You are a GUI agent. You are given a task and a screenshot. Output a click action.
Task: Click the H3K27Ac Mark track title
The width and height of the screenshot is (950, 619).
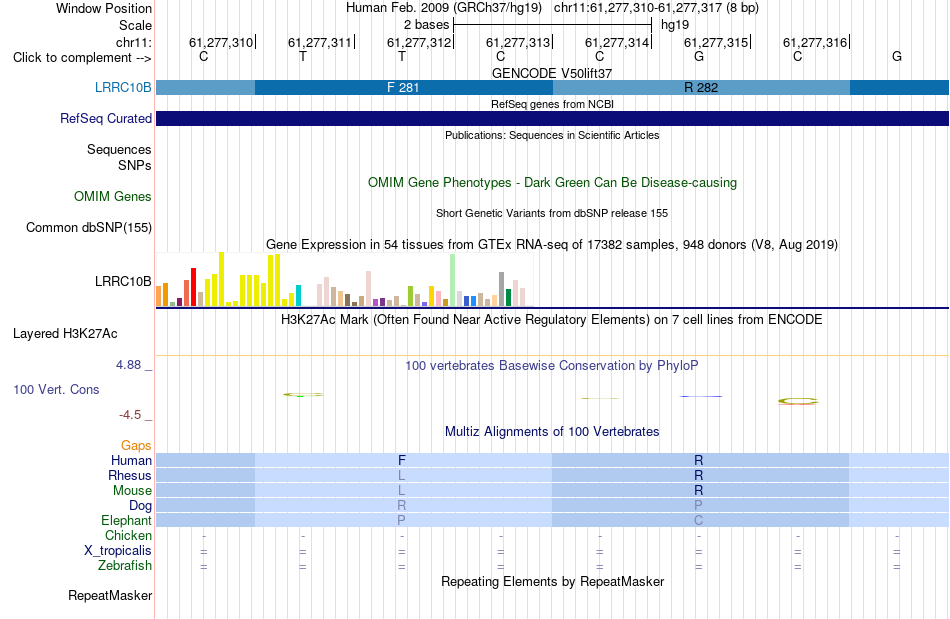coord(552,319)
